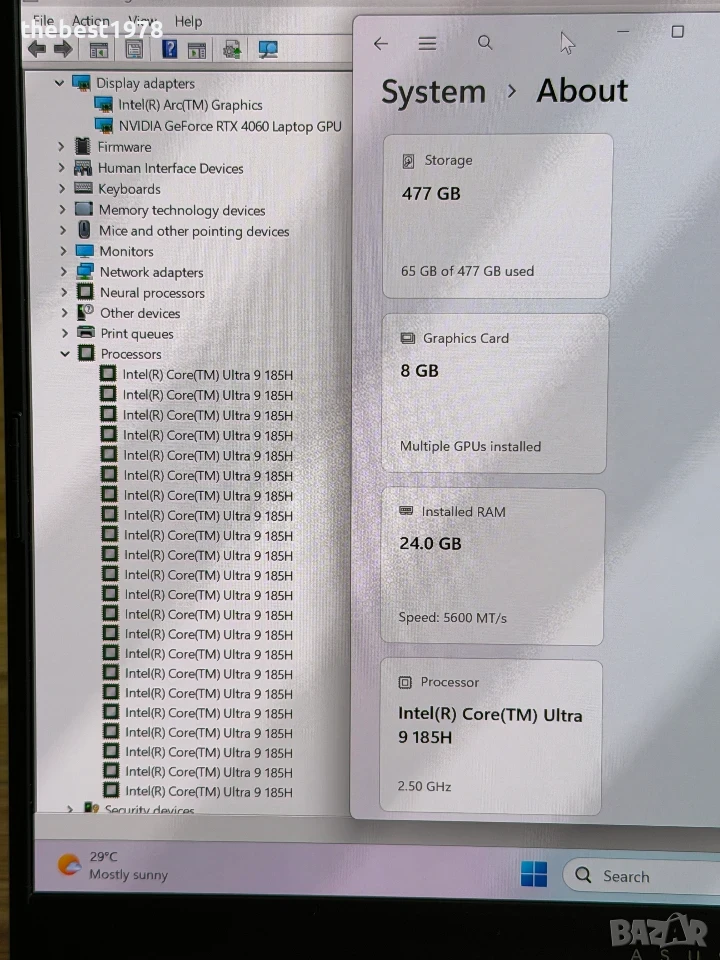Expand the Other devices chevron
The height and width of the screenshot is (960, 720).
click(x=64, y=313)
